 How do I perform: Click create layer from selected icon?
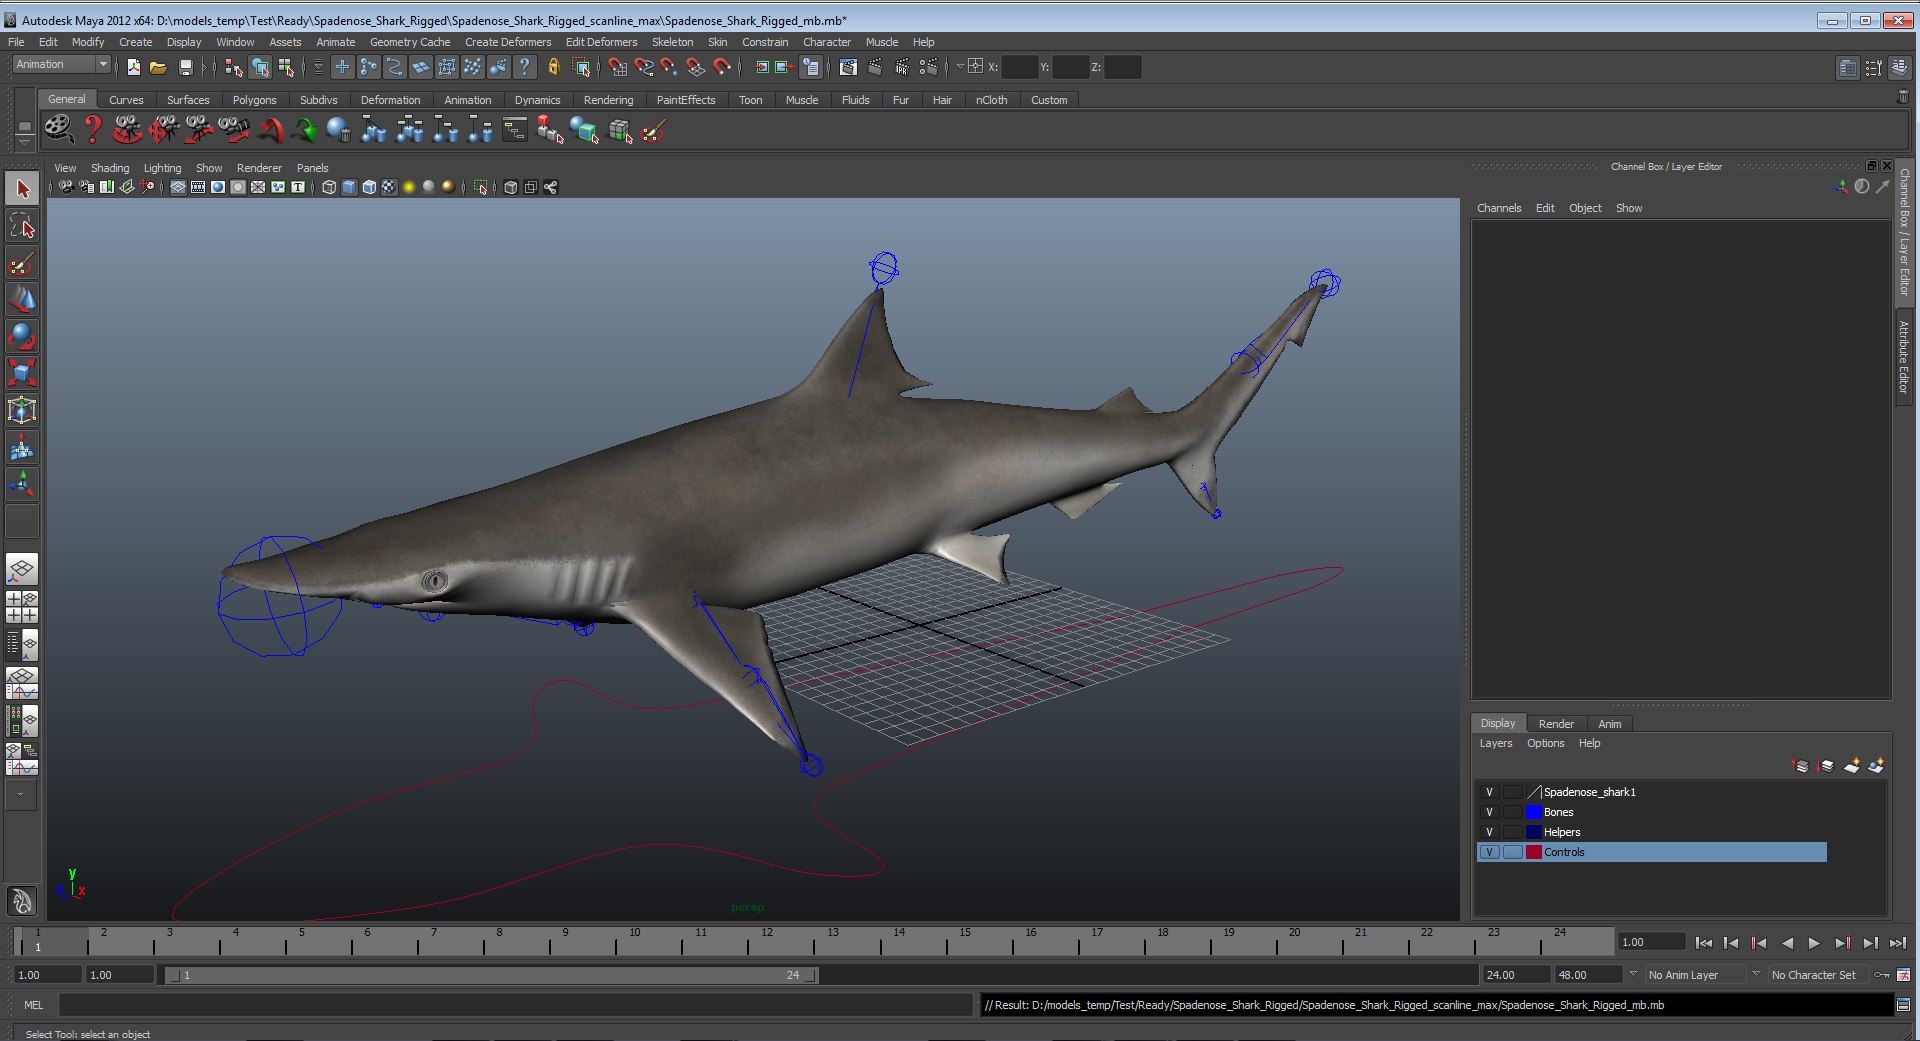(1876, 766)
